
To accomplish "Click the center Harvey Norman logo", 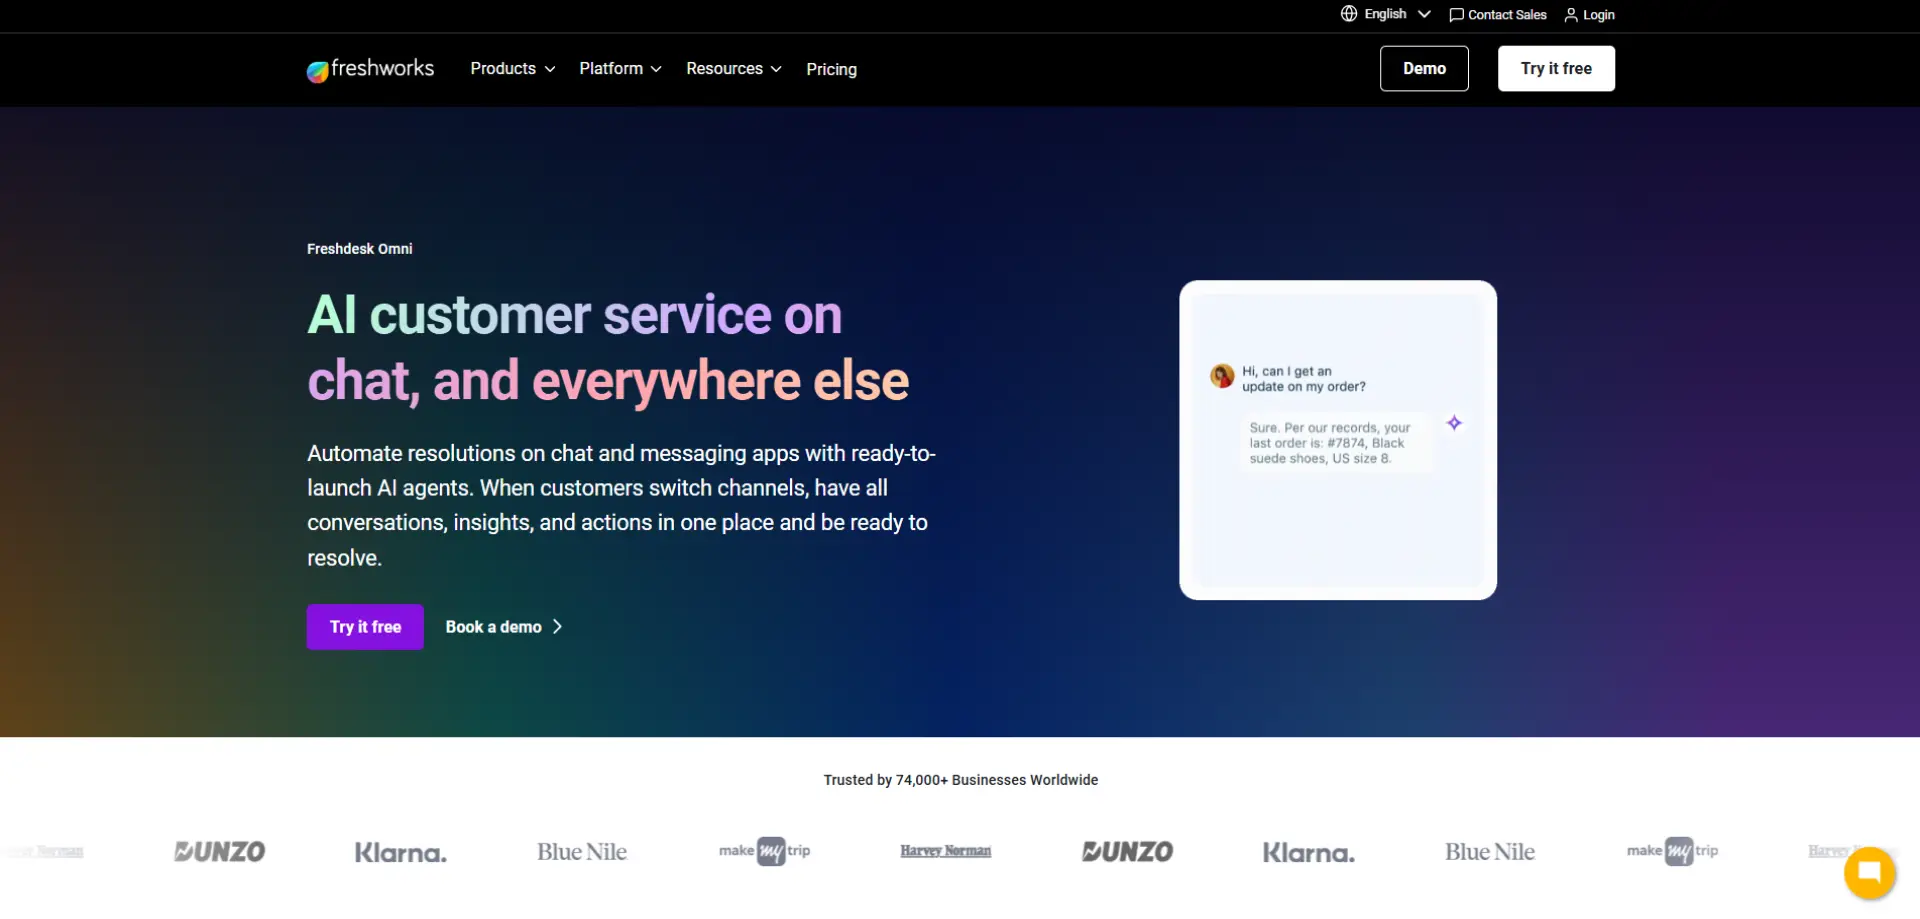I will [x=945, y=851].
